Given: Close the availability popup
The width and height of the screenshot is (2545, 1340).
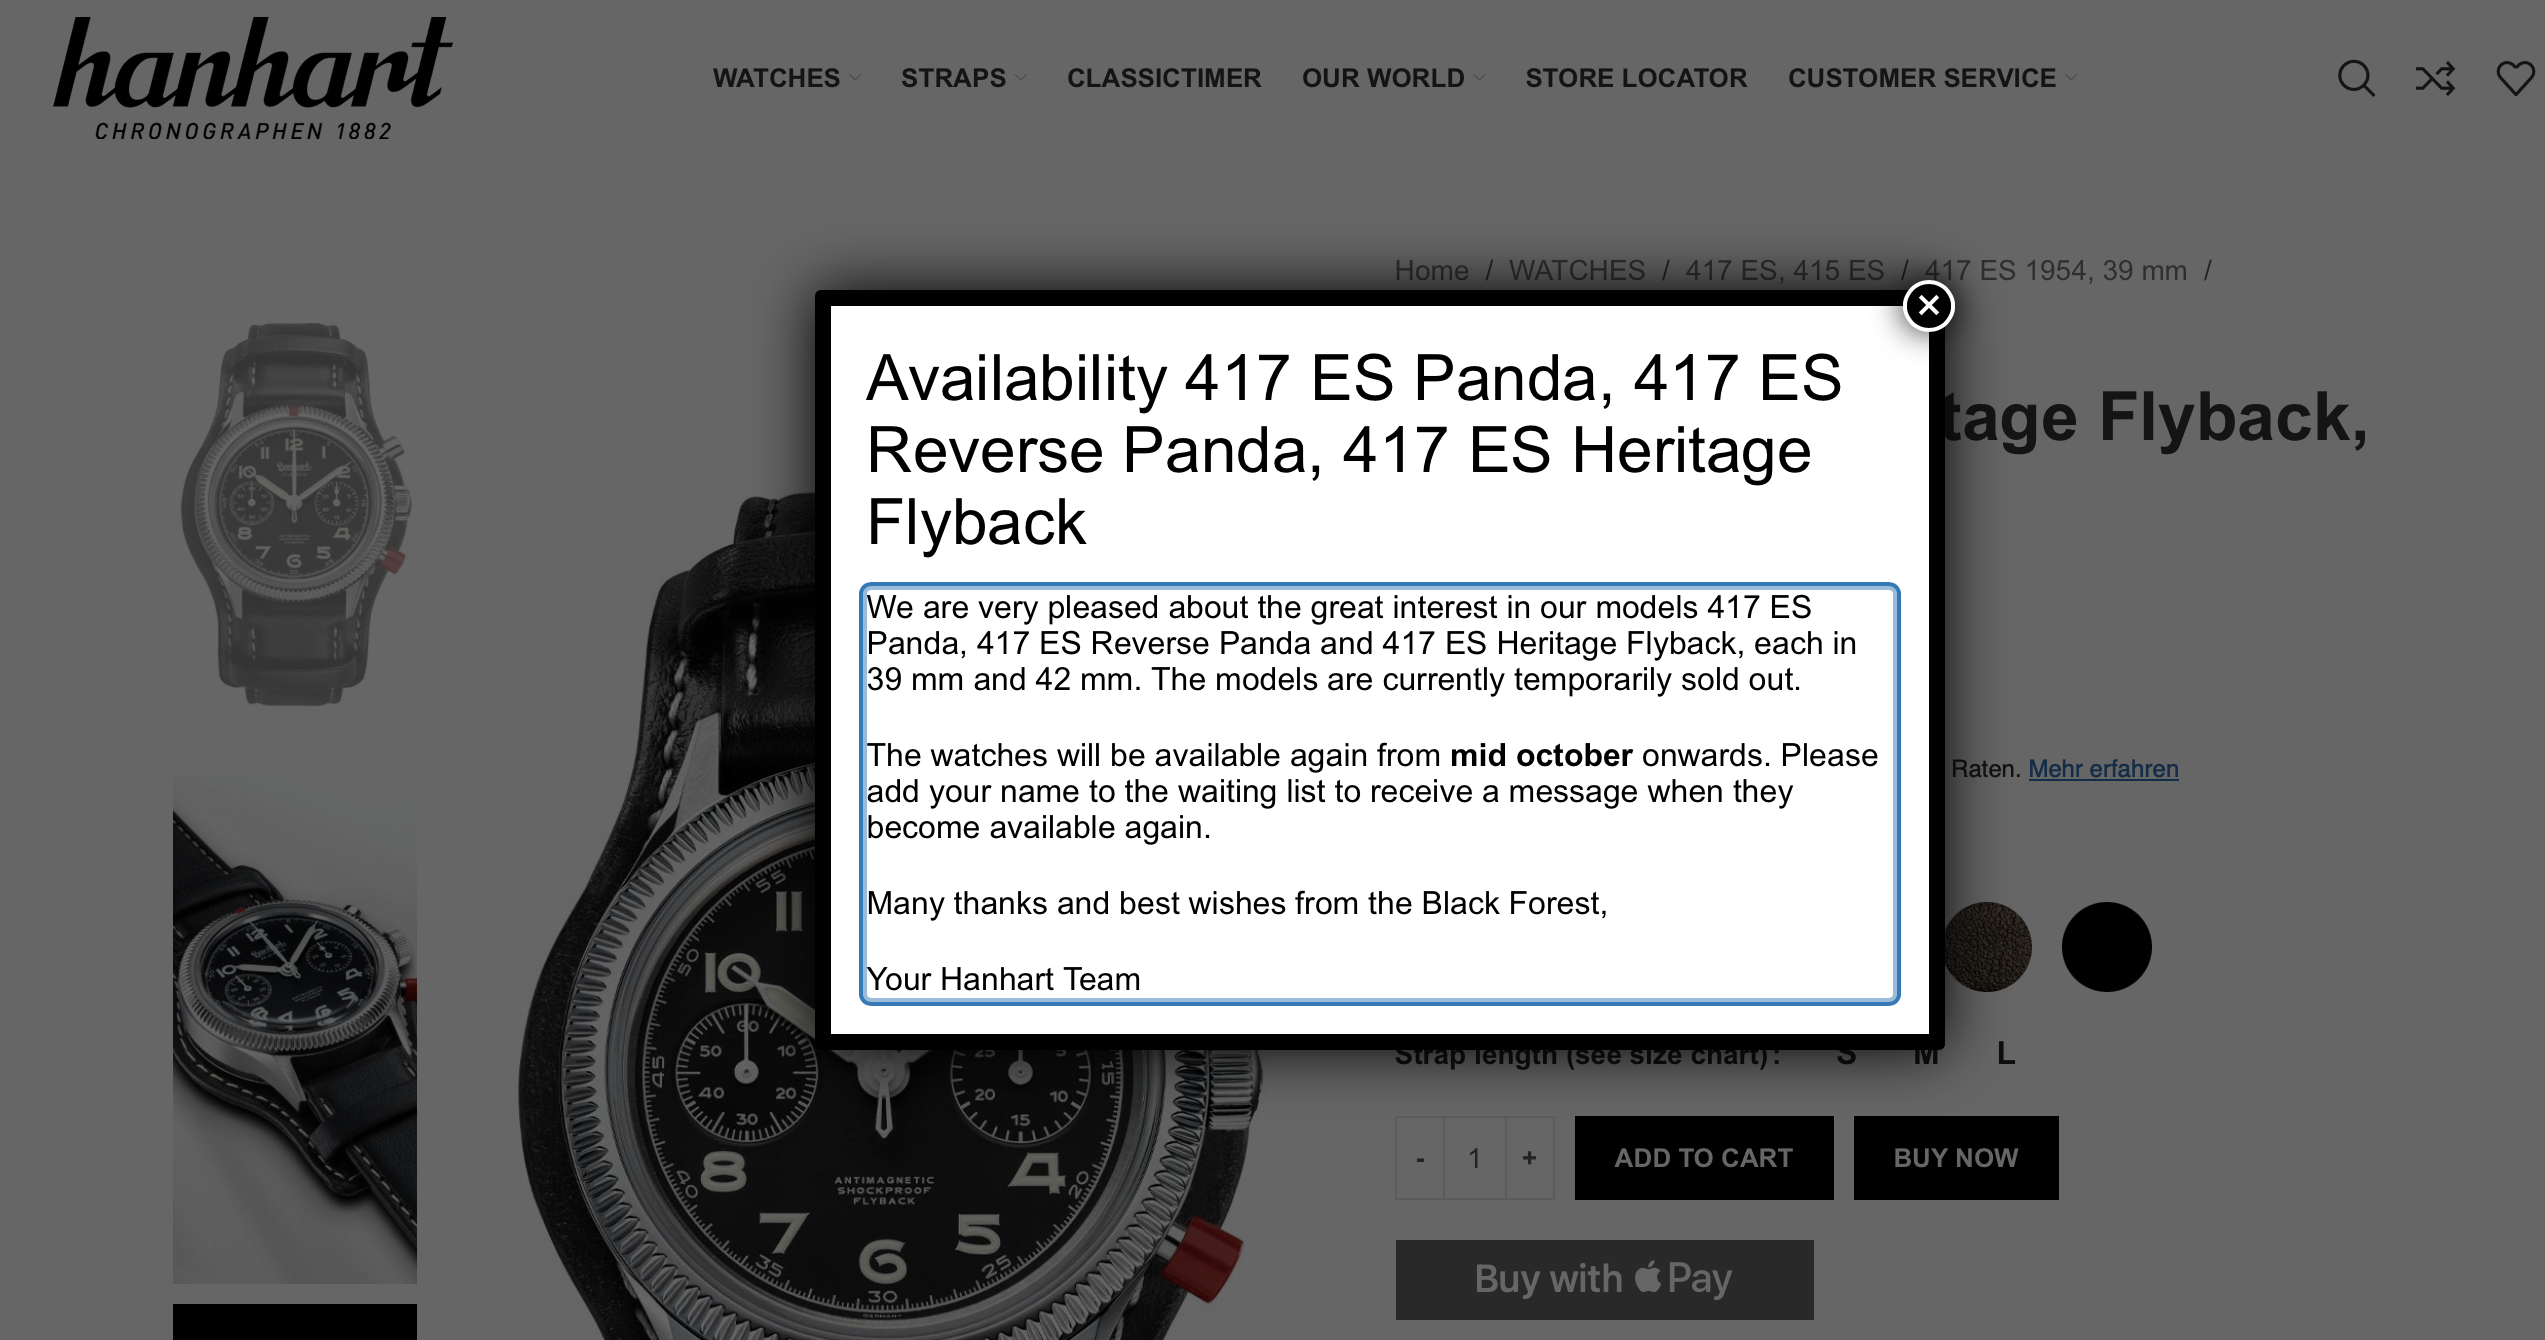Looking at the screenshot, I should (x=1928, y=306).
